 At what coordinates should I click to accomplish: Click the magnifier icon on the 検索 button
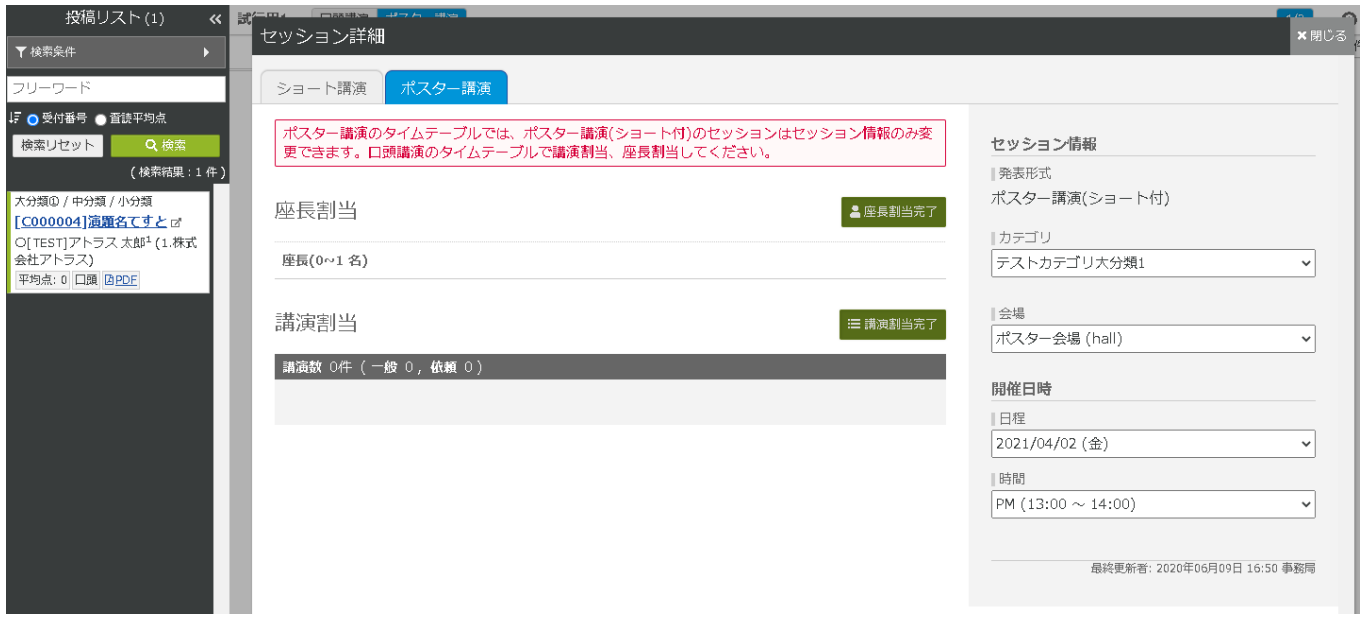tap(150, 145)
